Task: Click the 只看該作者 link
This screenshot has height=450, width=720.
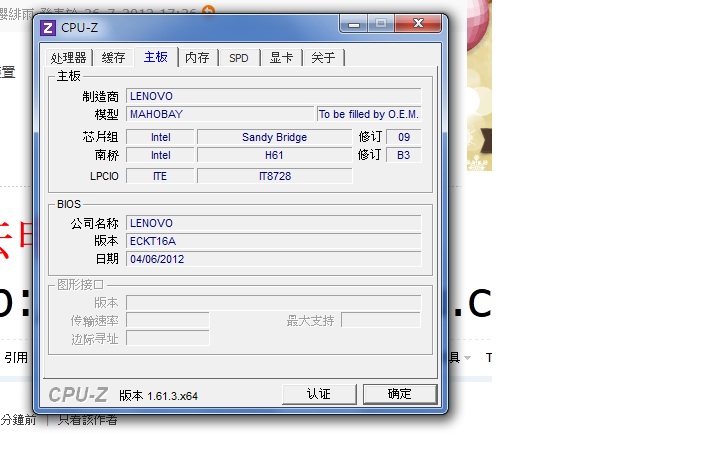Action: coord(87,421)
